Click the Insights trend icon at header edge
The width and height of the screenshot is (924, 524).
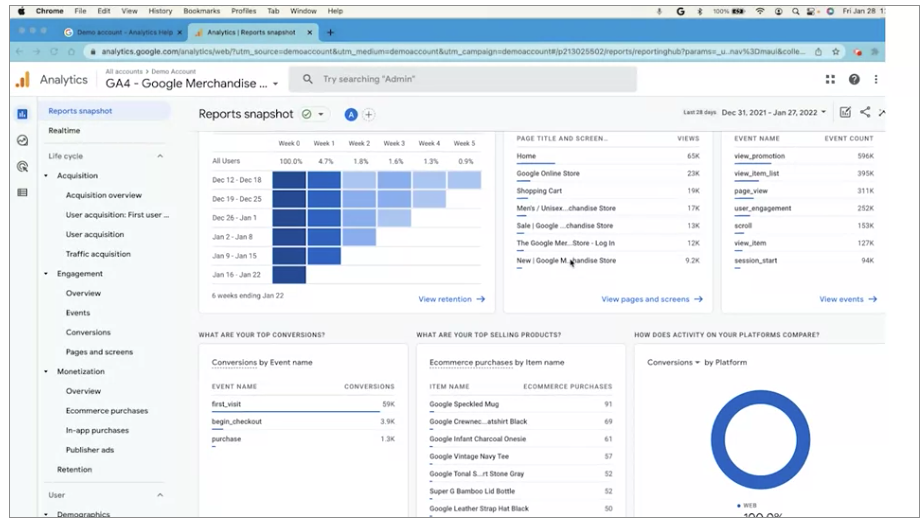[x=882, y=112]
